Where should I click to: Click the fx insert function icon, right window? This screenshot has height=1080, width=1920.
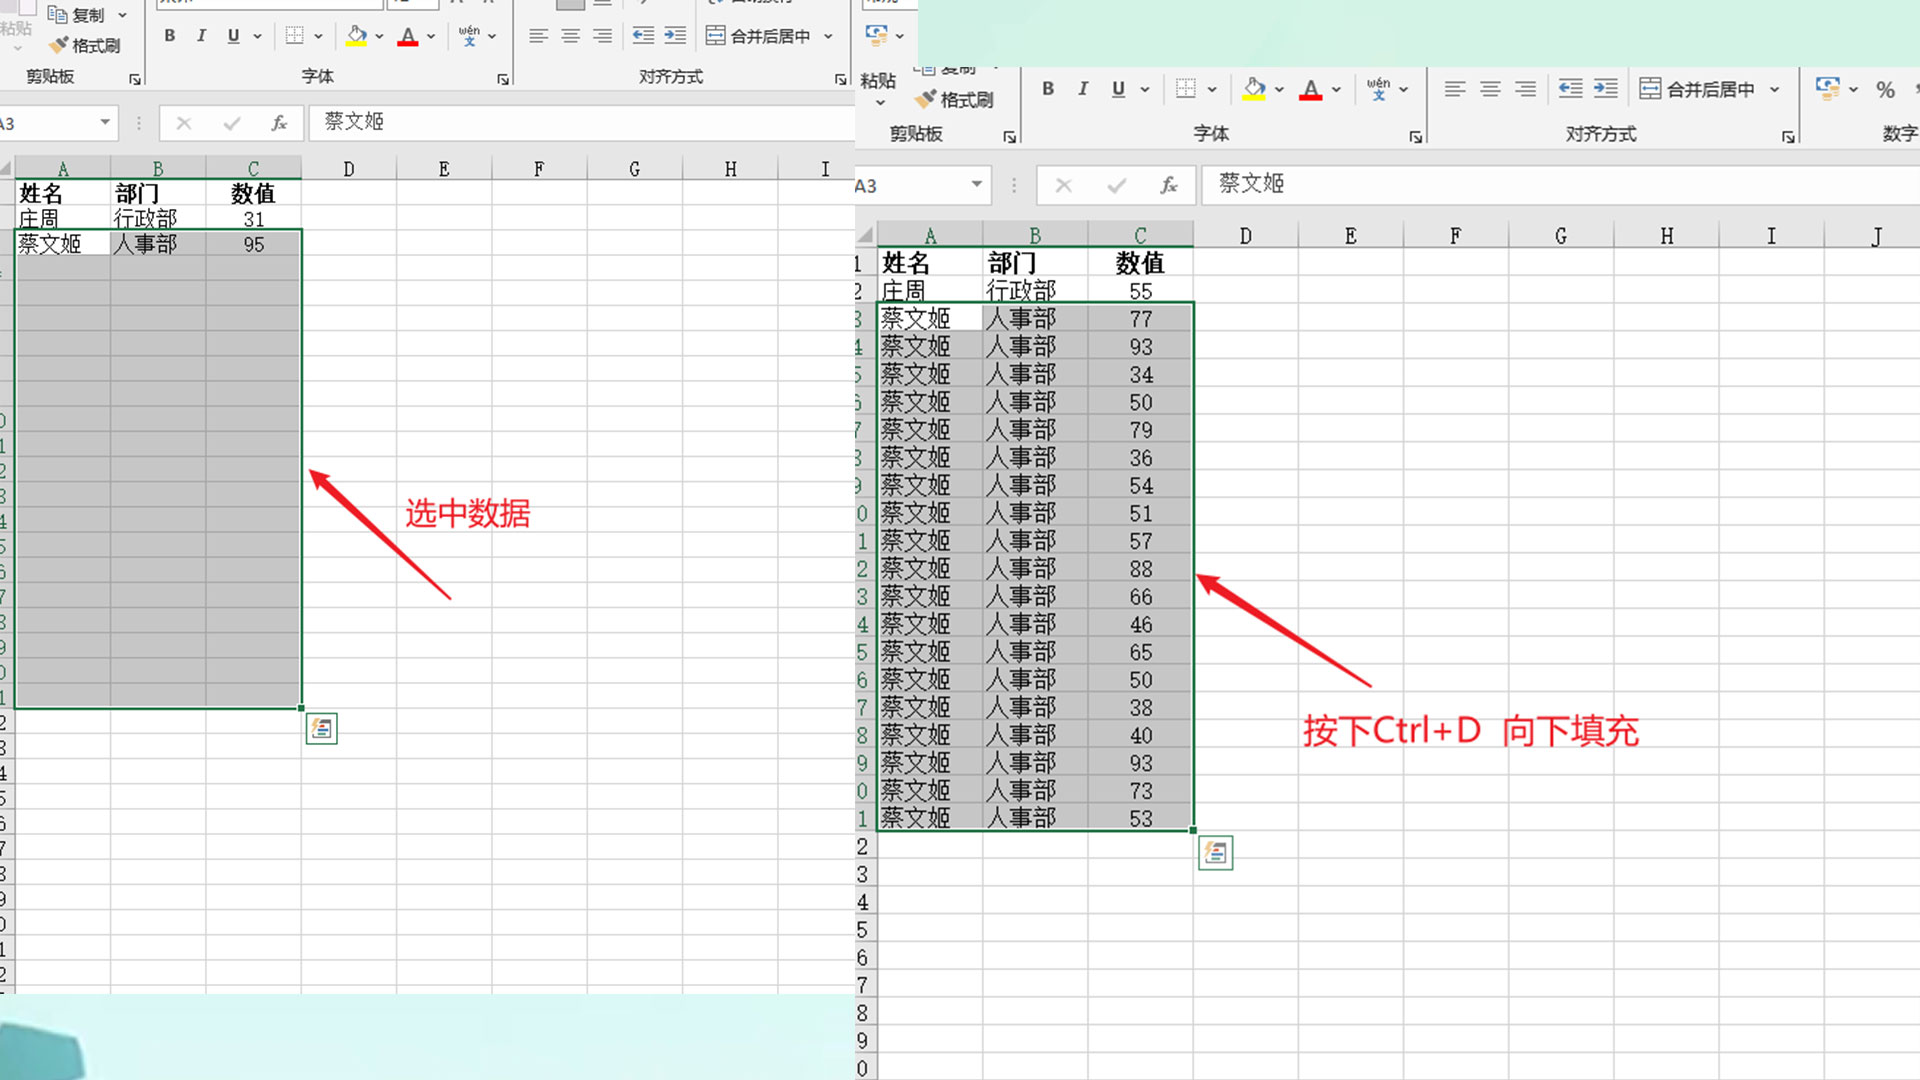[1169, 185]
